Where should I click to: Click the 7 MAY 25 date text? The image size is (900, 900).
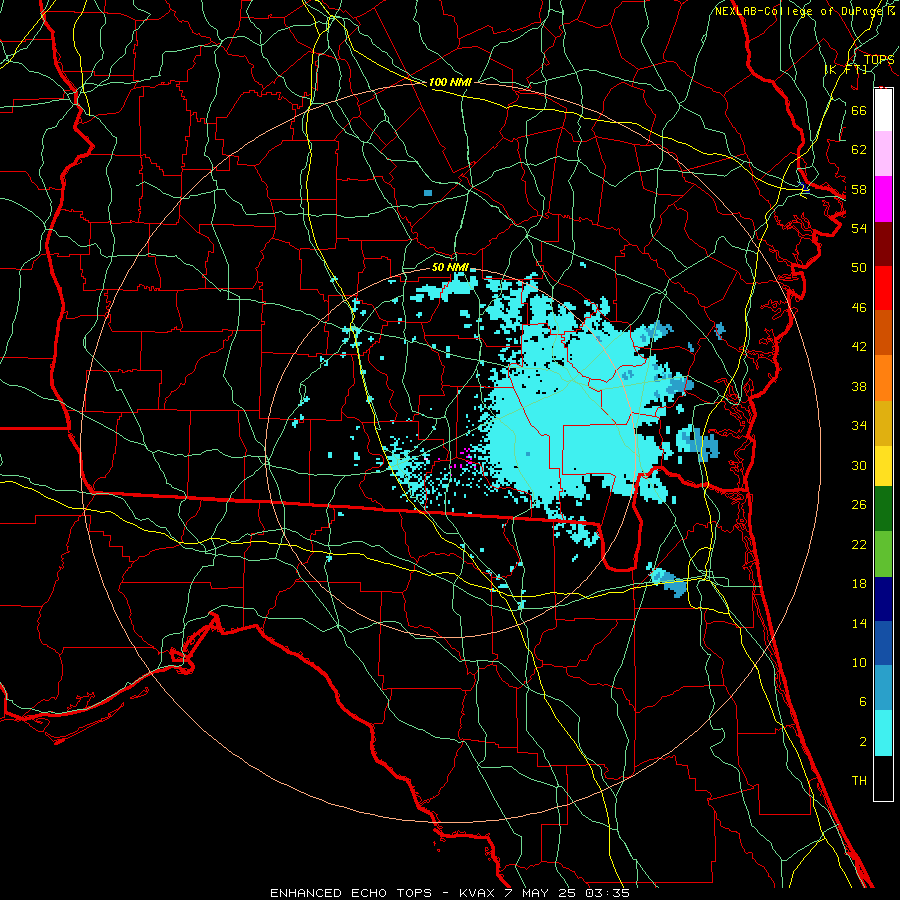point(541,893)
